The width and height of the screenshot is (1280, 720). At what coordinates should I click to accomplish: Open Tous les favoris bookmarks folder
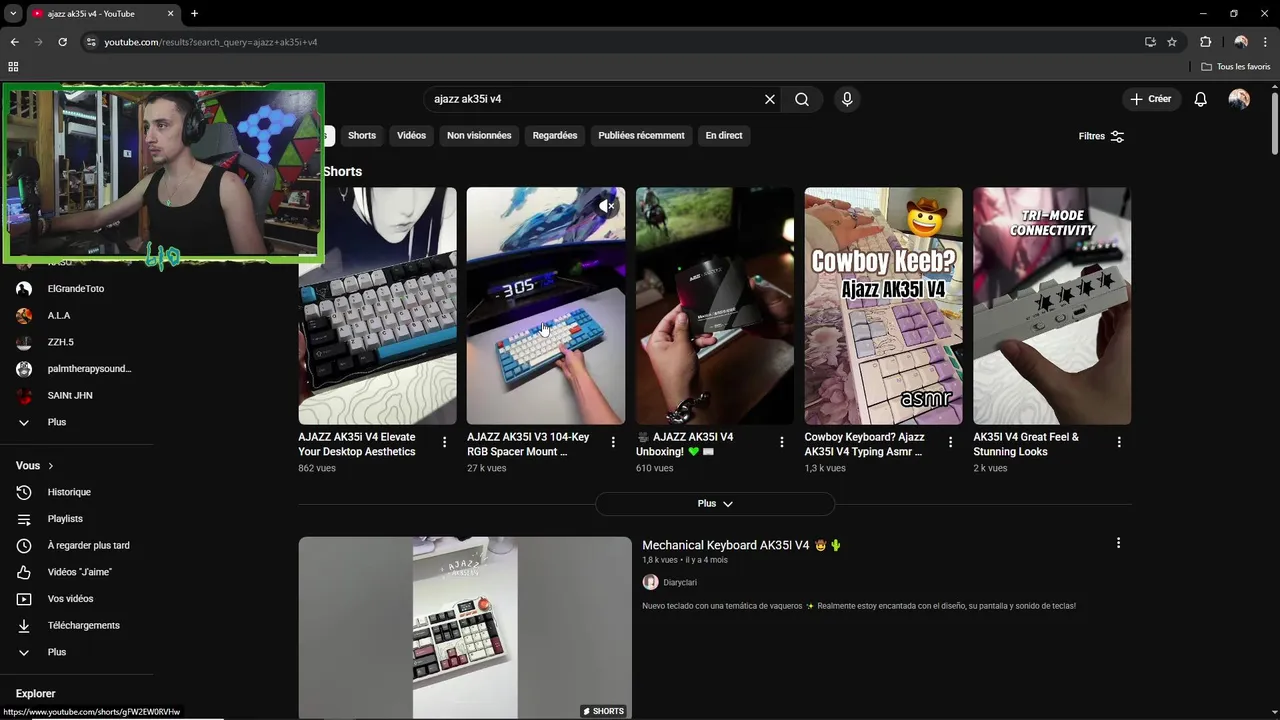[1236, 67]
